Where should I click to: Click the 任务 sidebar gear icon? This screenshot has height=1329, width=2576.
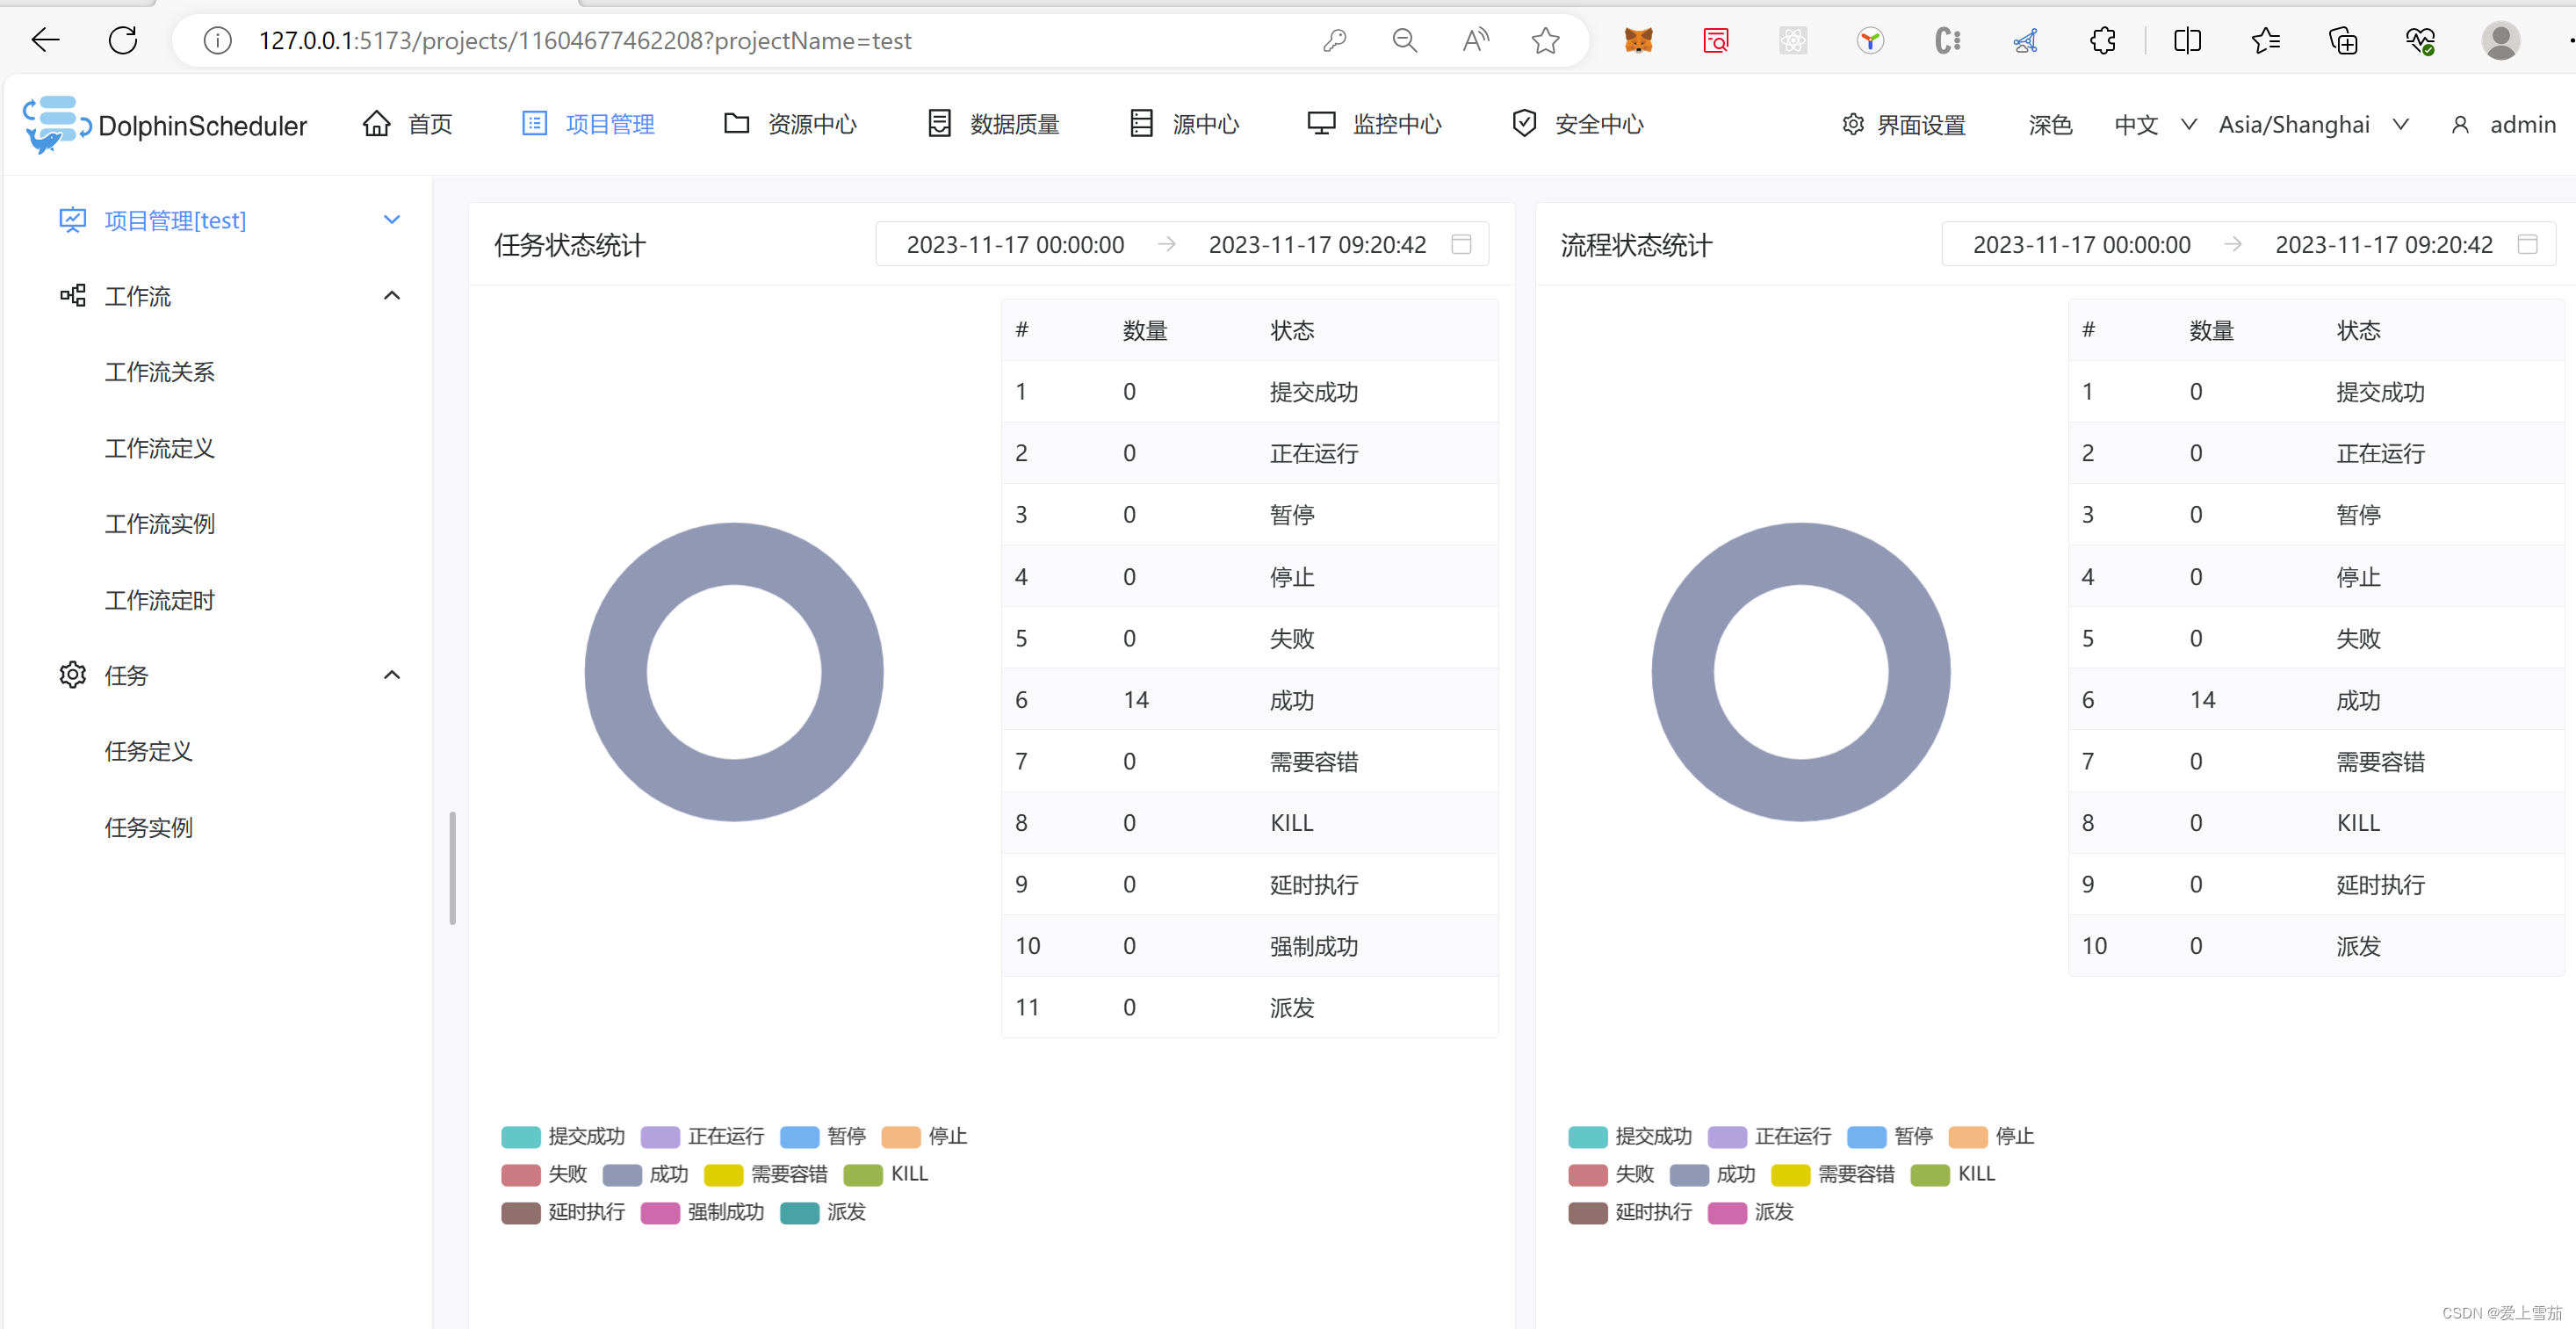point(72,675)
